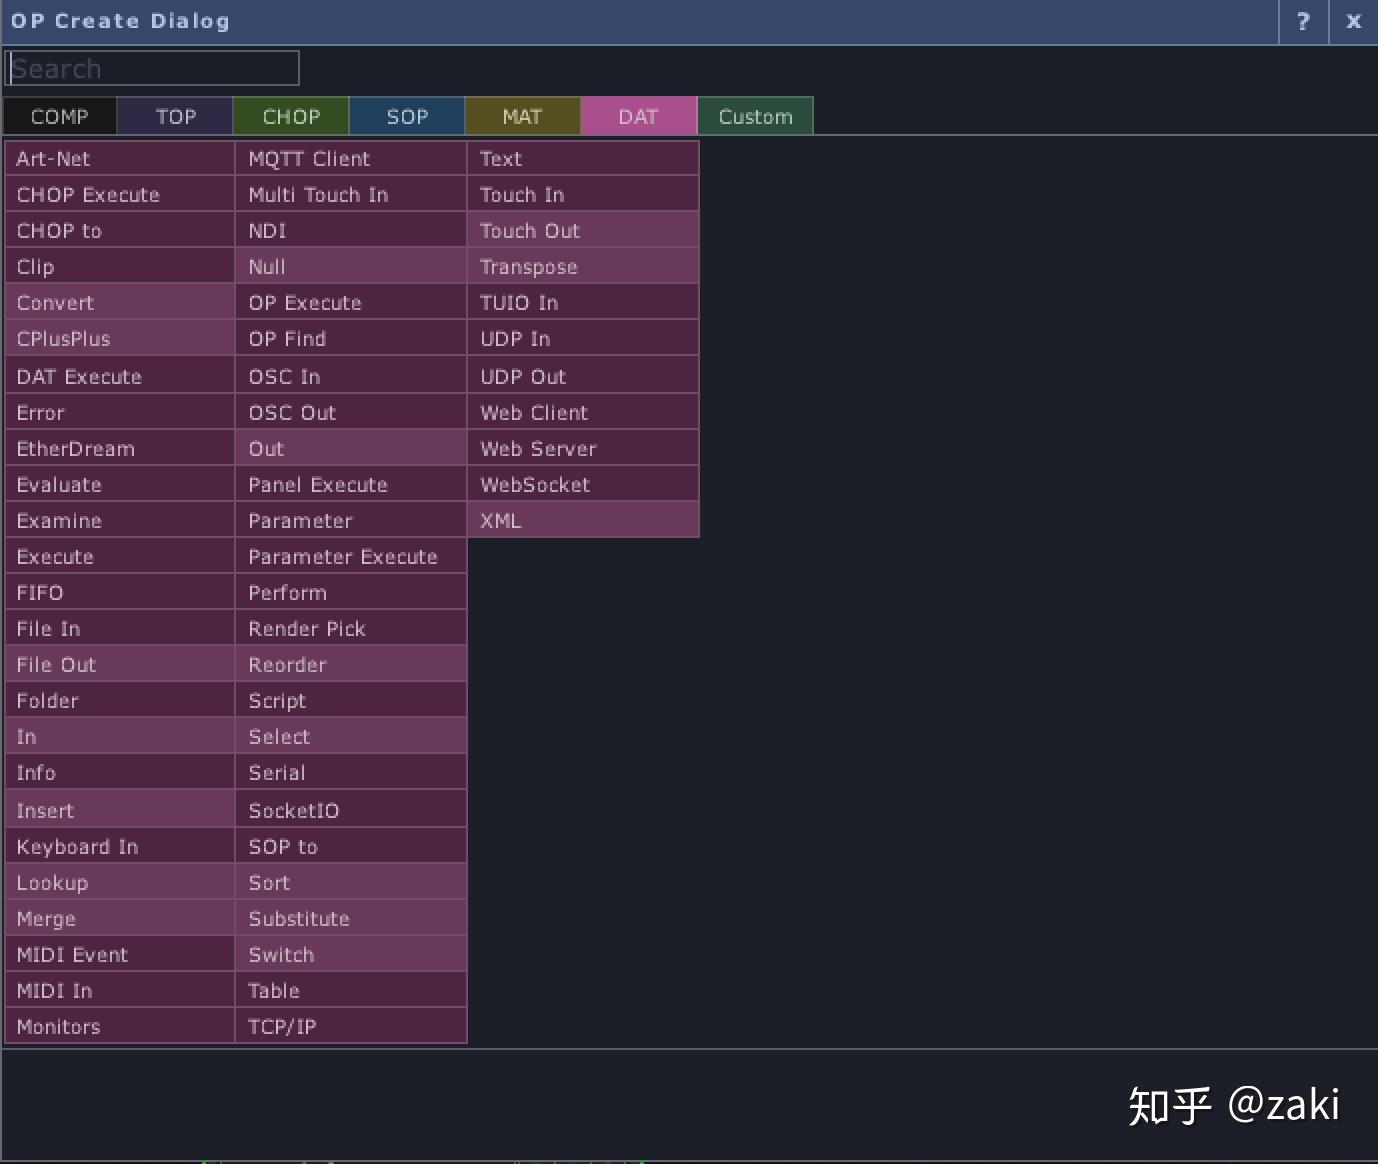This screenshot has width=1378, height=1164.
Task: Open the Custom operators tab
Action: coord(755,115)
